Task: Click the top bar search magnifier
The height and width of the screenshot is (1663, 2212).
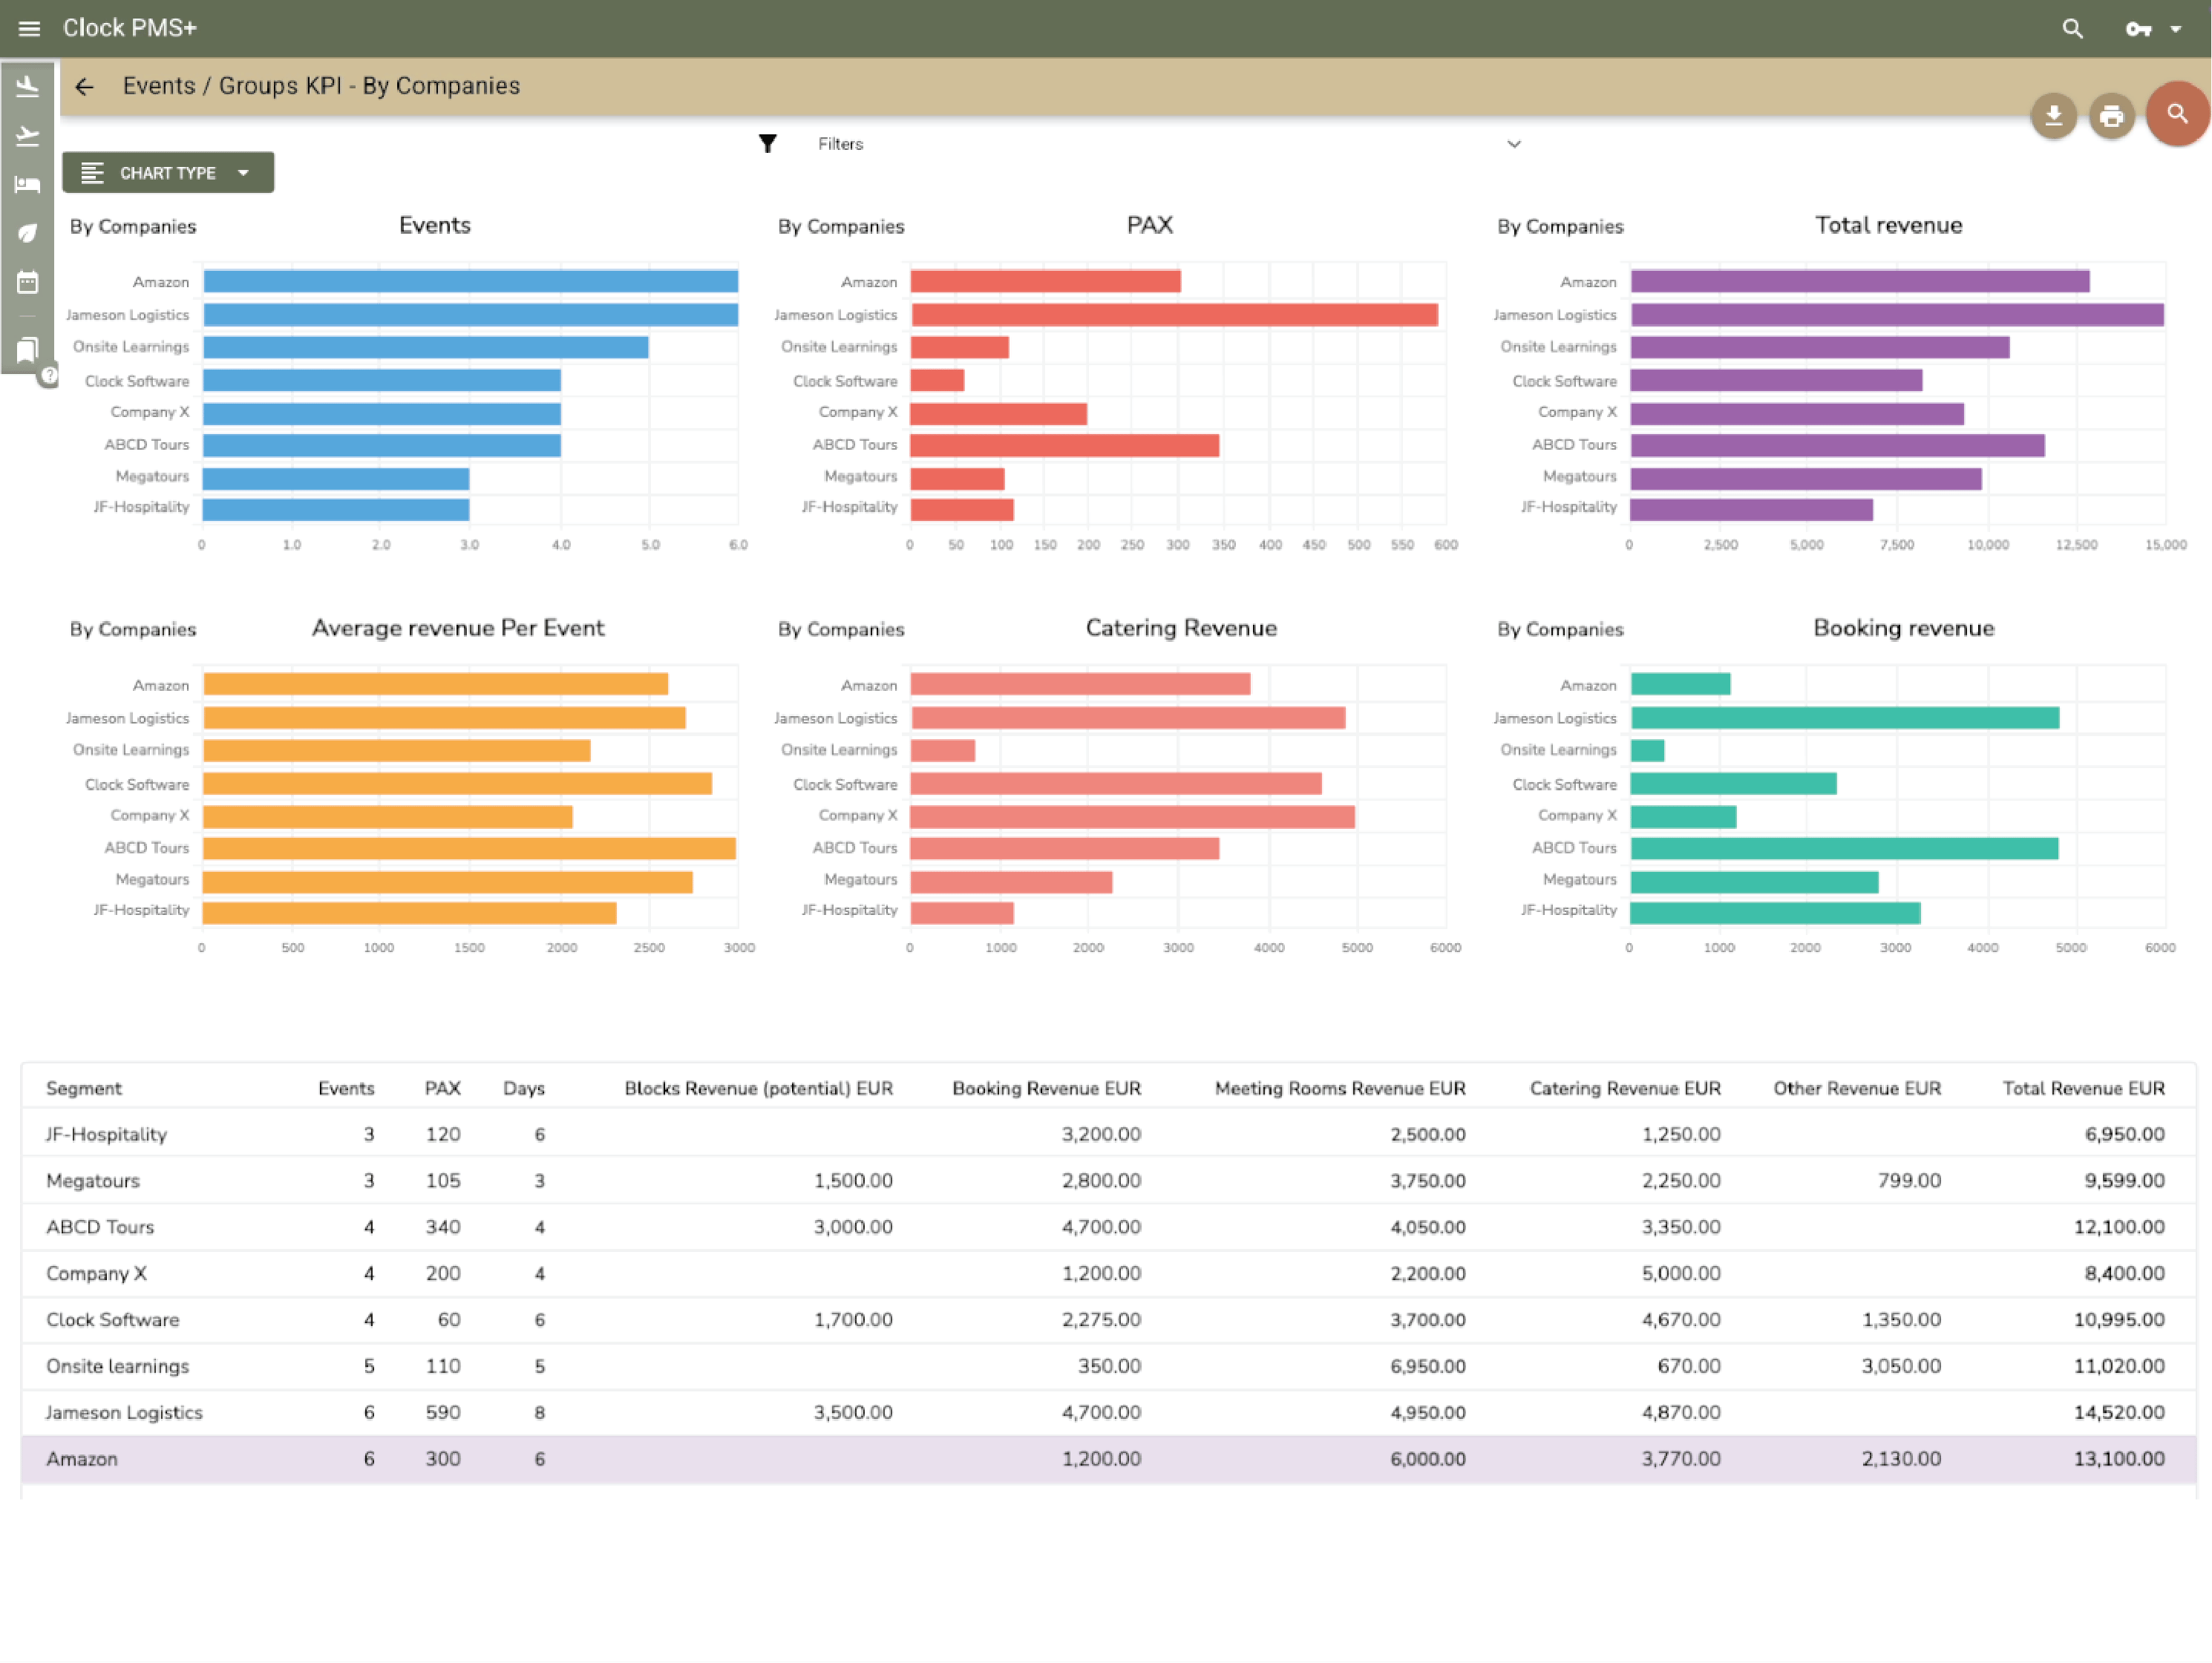Action: click(2072, 29)
